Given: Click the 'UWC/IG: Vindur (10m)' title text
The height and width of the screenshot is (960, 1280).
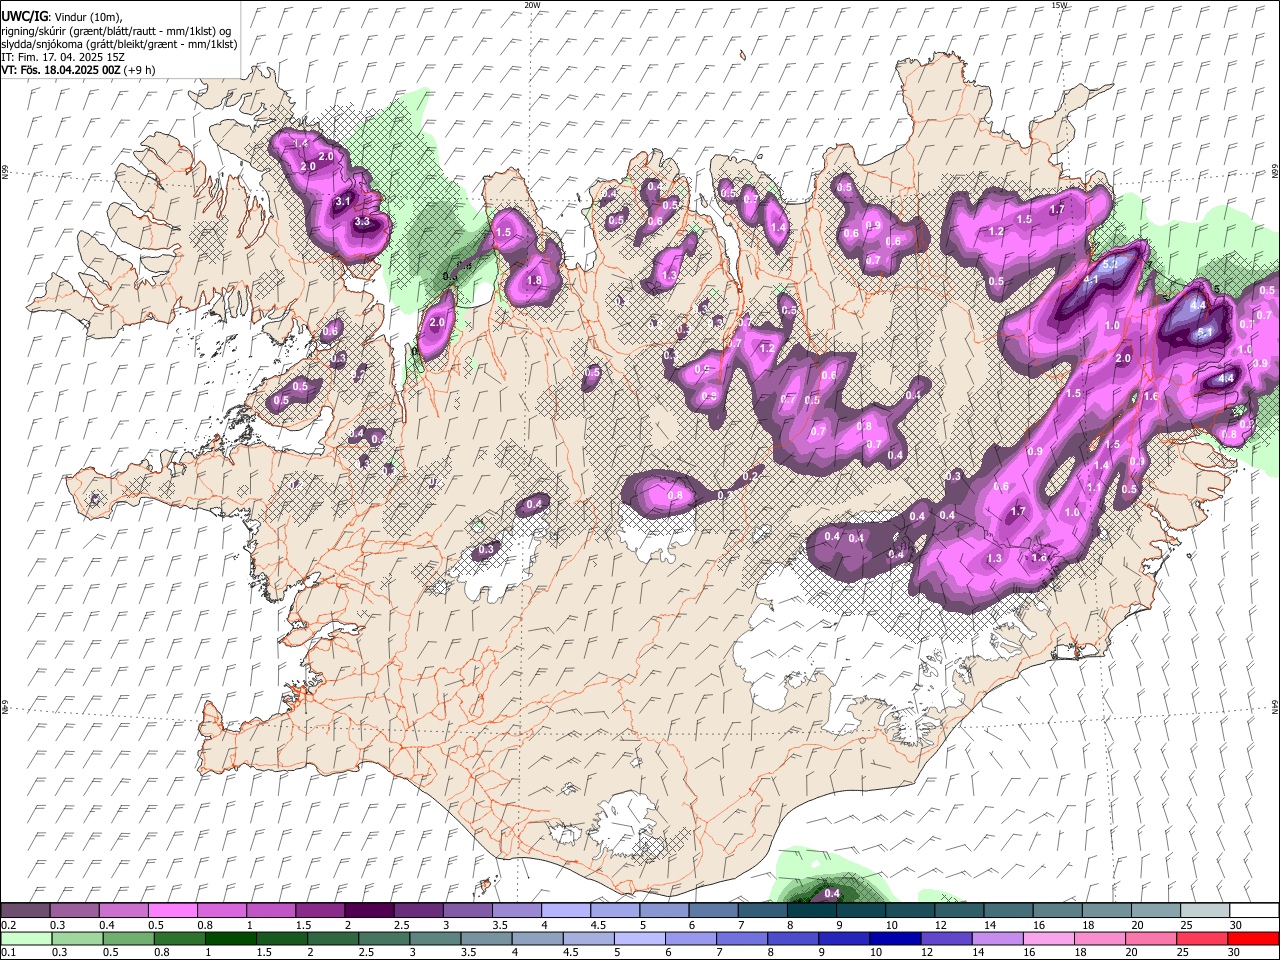Looking at the screenshot, I should pos(62,16).
